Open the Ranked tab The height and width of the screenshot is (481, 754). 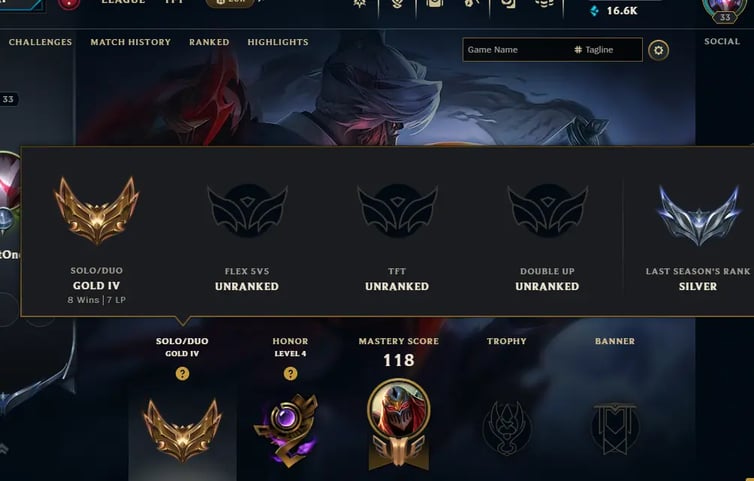(x=209, y=42)
